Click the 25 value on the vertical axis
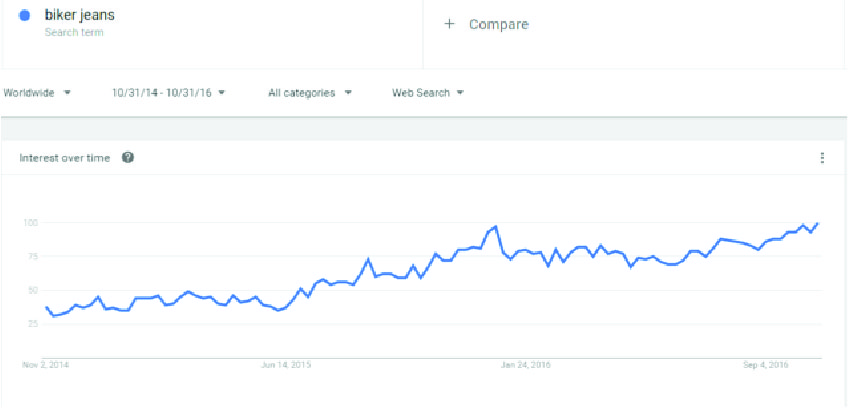This screenshot has height=408, width=848. point(30,324)
